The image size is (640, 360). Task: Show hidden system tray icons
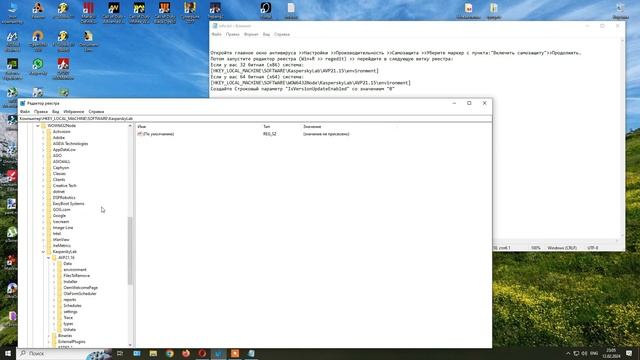point(568,353)
